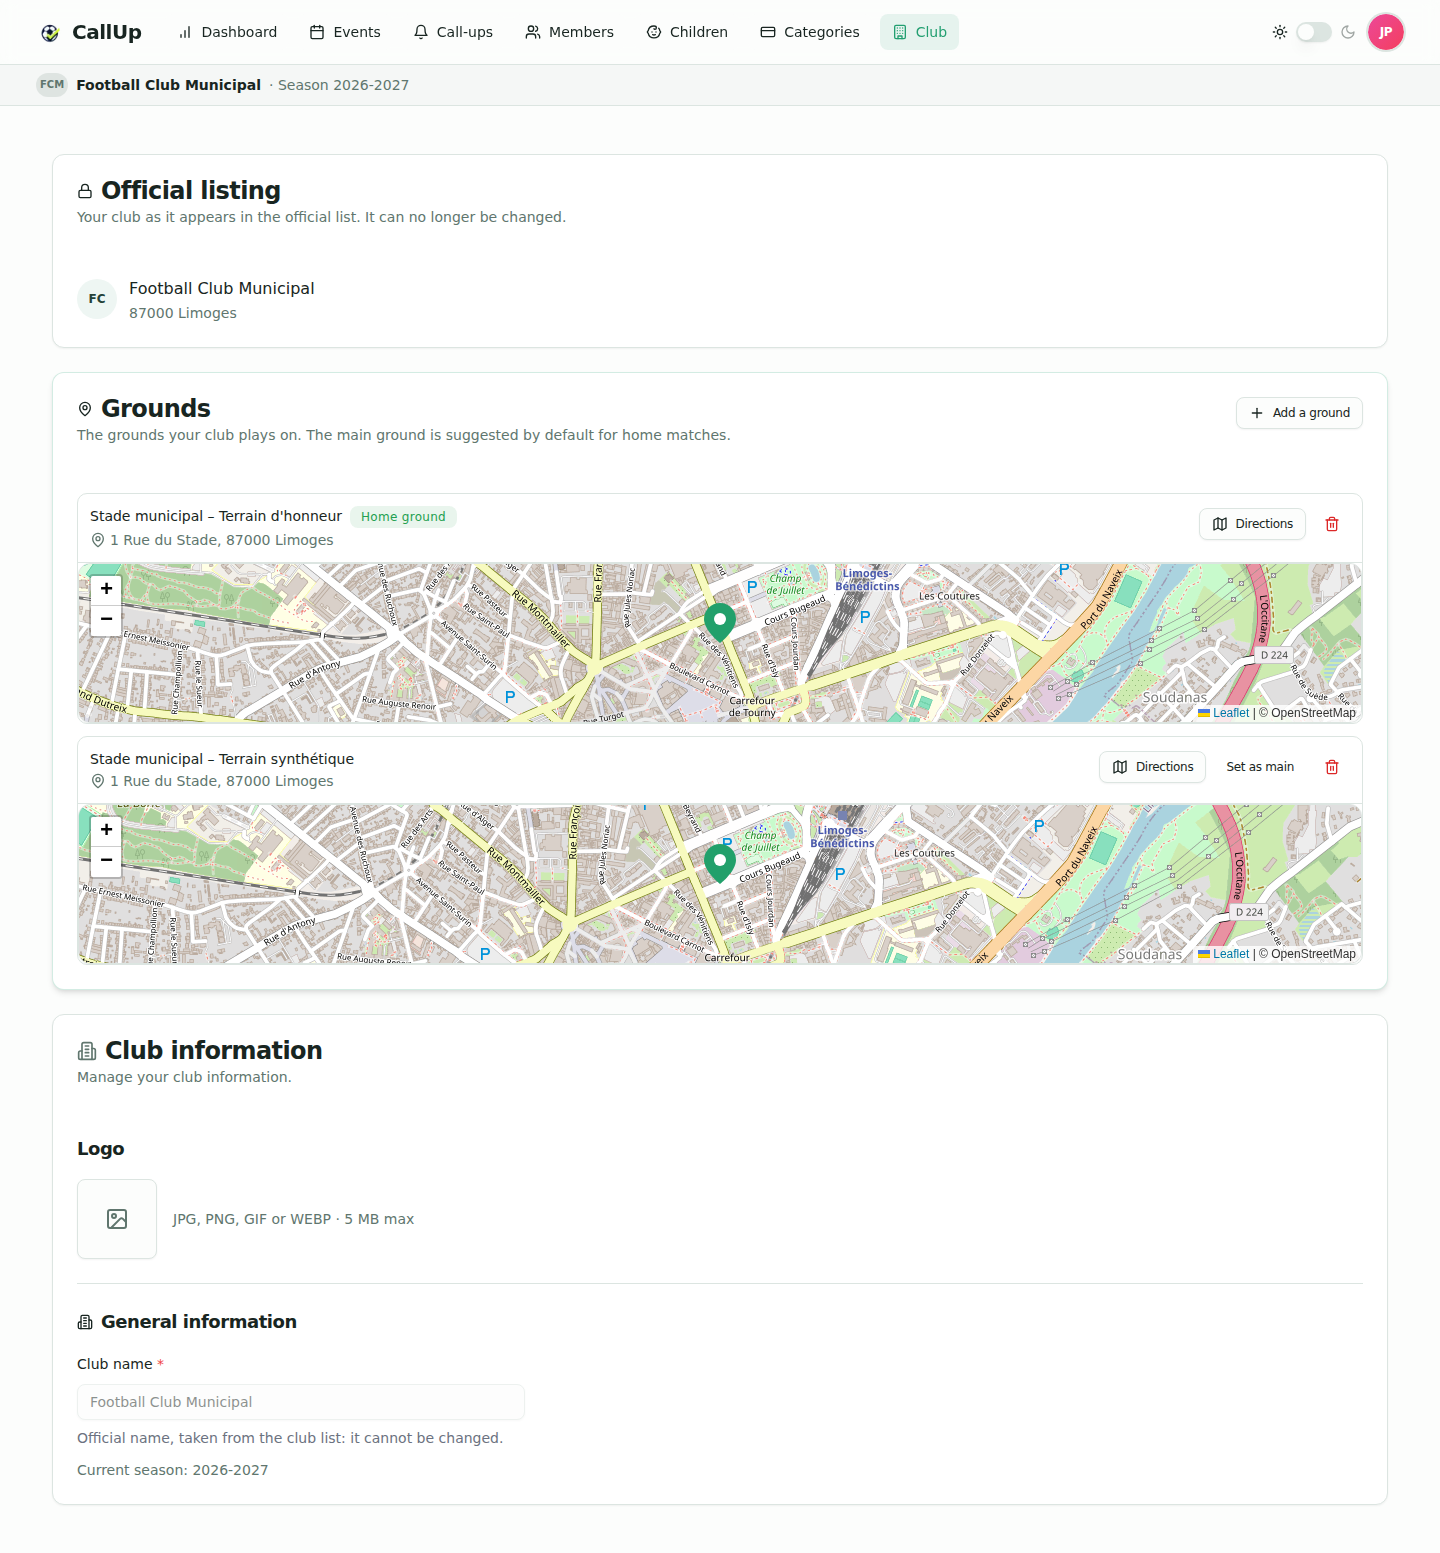The height and width of the screenshot is (1553, 1440).
Task: Open Leaflet link on Terrain d'honneur map
Action: point(1224,713)
